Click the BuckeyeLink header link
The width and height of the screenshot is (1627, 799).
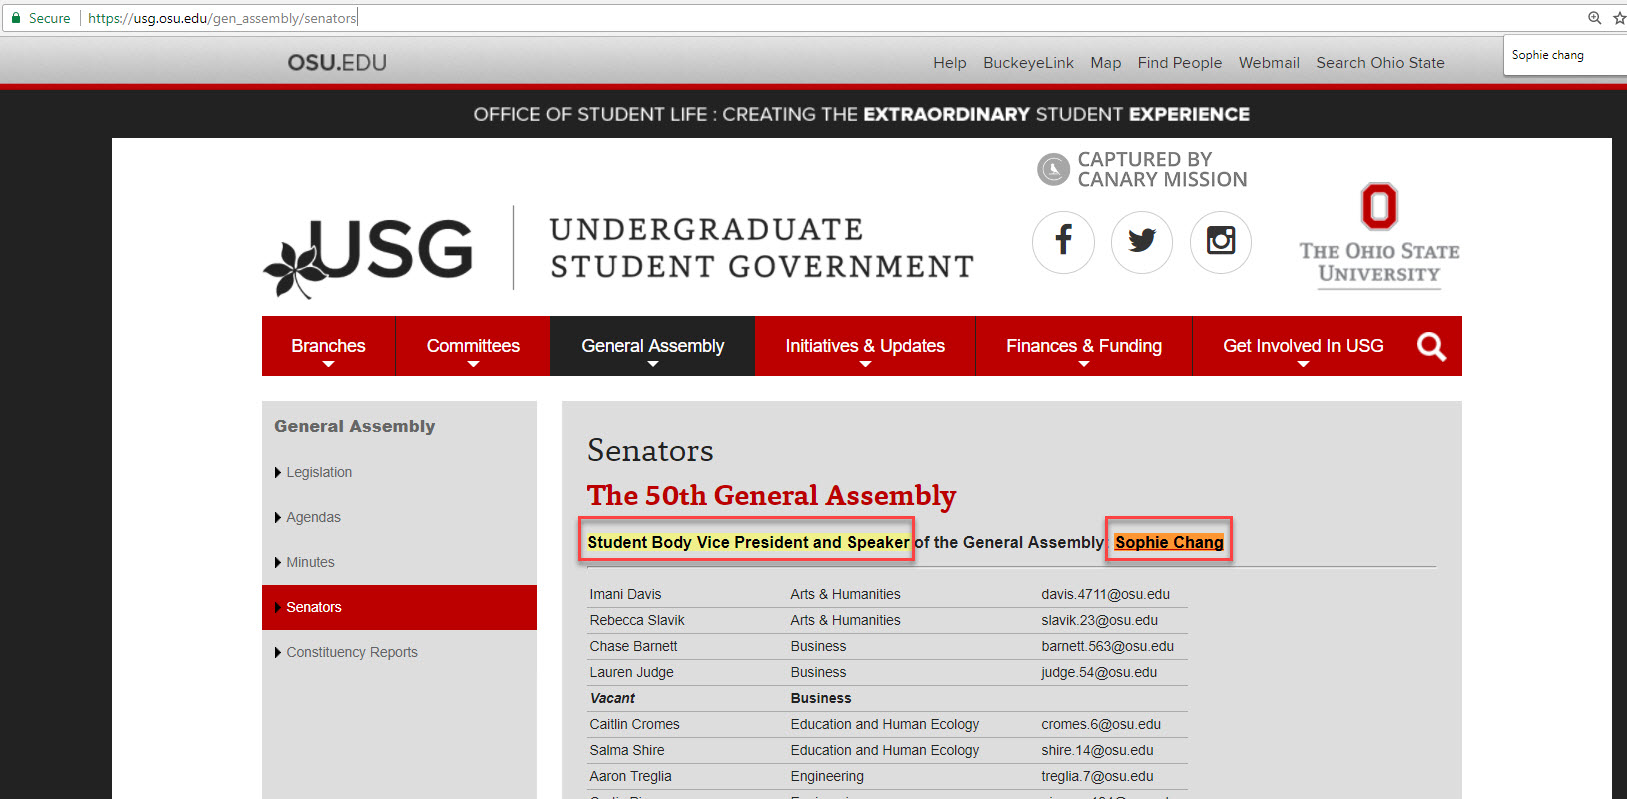[x=1028, y=62]
